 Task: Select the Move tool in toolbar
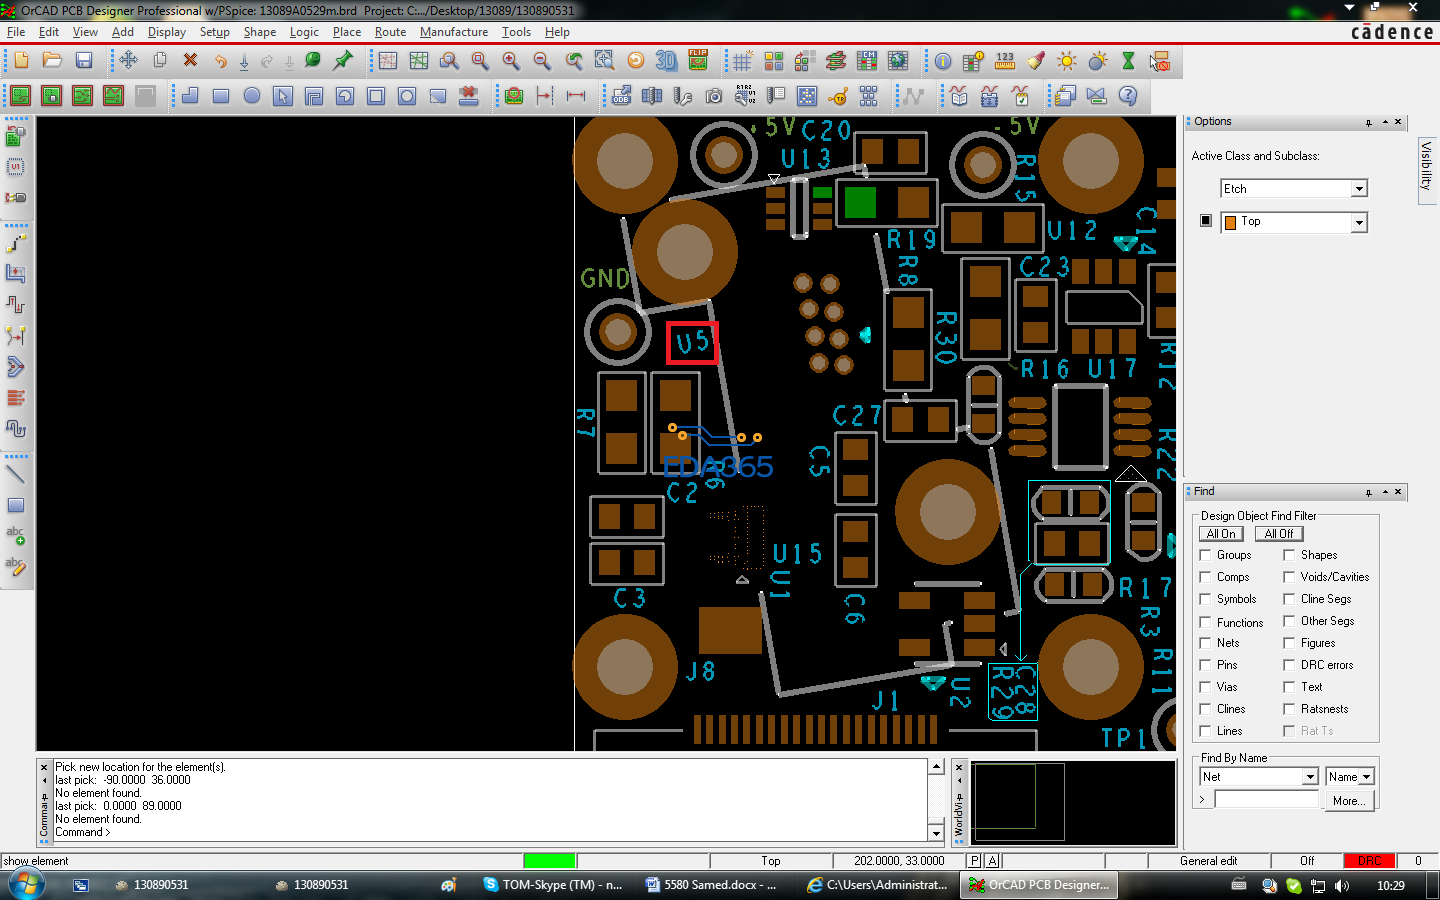click(128, 61)
